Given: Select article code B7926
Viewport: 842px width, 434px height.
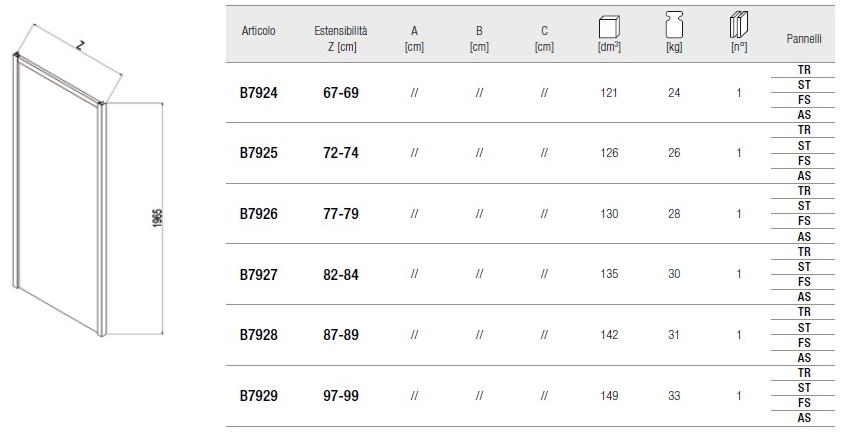Looking at the screenshot, I should pos(258,214).
